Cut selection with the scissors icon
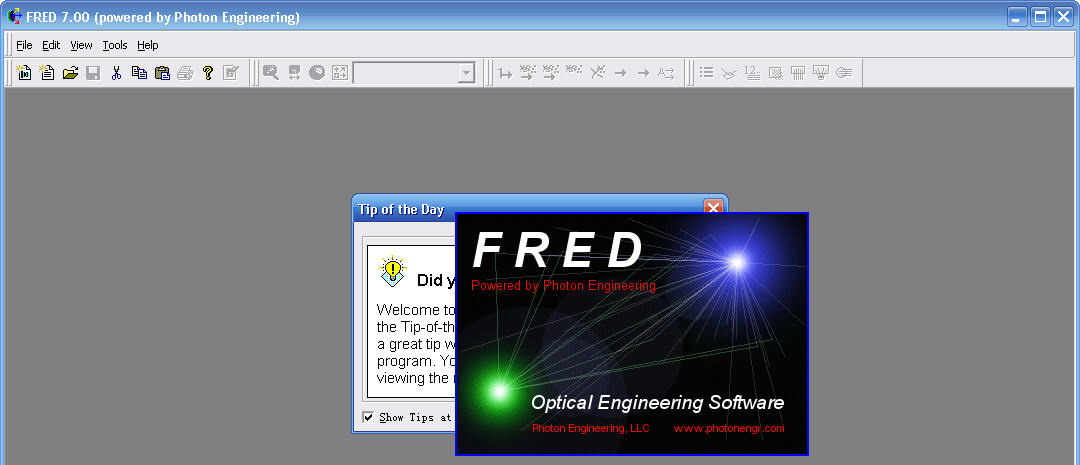 tap(116, 72)
